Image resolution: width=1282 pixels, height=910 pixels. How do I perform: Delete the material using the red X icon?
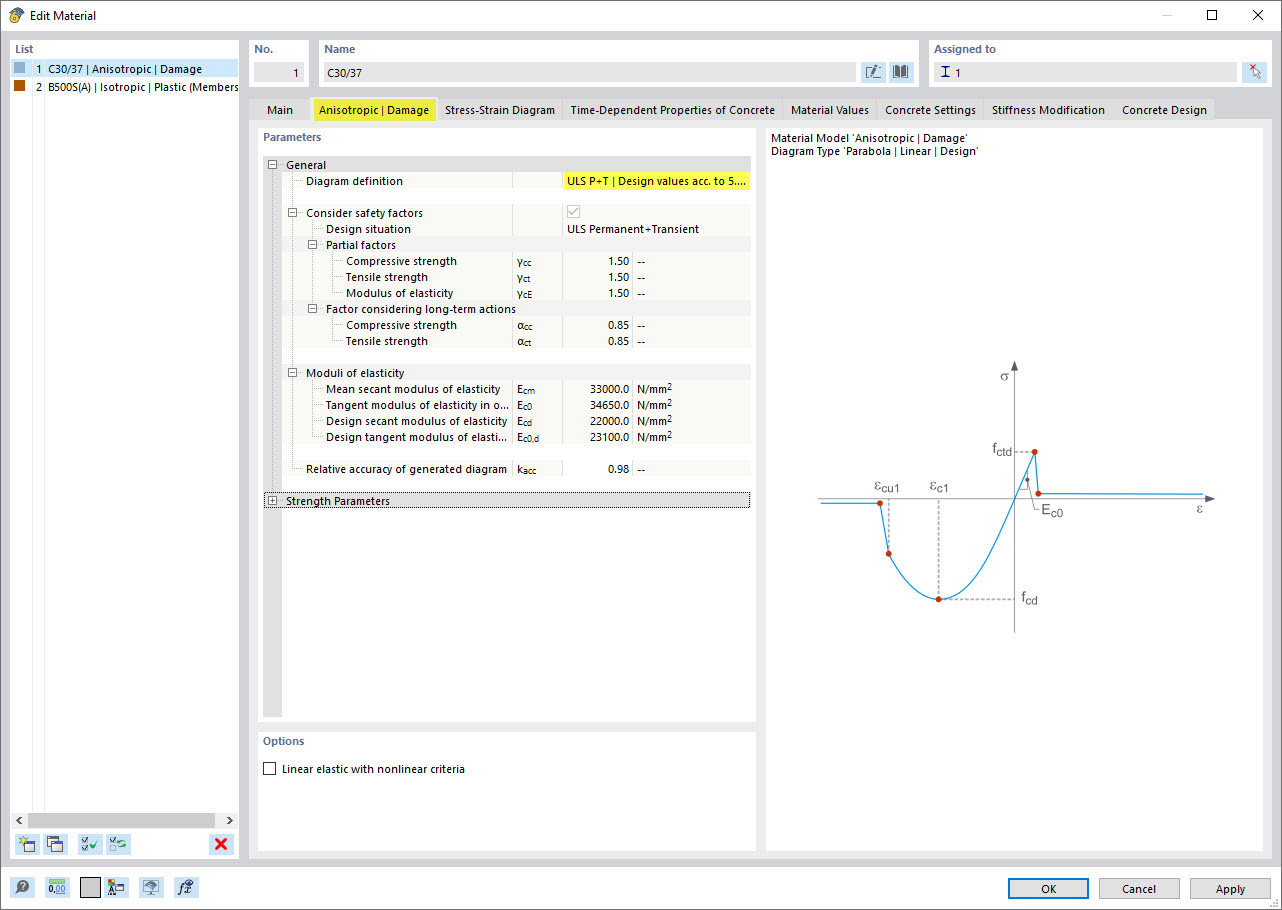221,844
